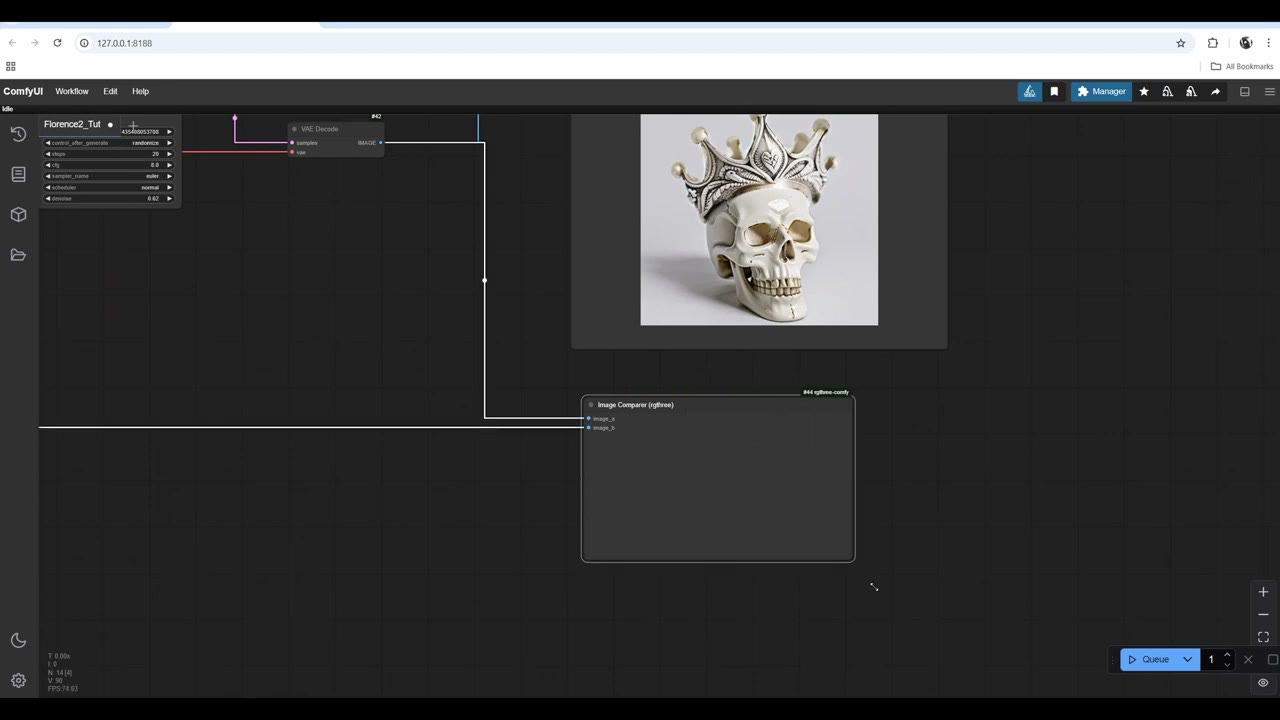This screenshot has height=720, width=1280.
Task: Click the denoise value field
Action: [108, 198]
